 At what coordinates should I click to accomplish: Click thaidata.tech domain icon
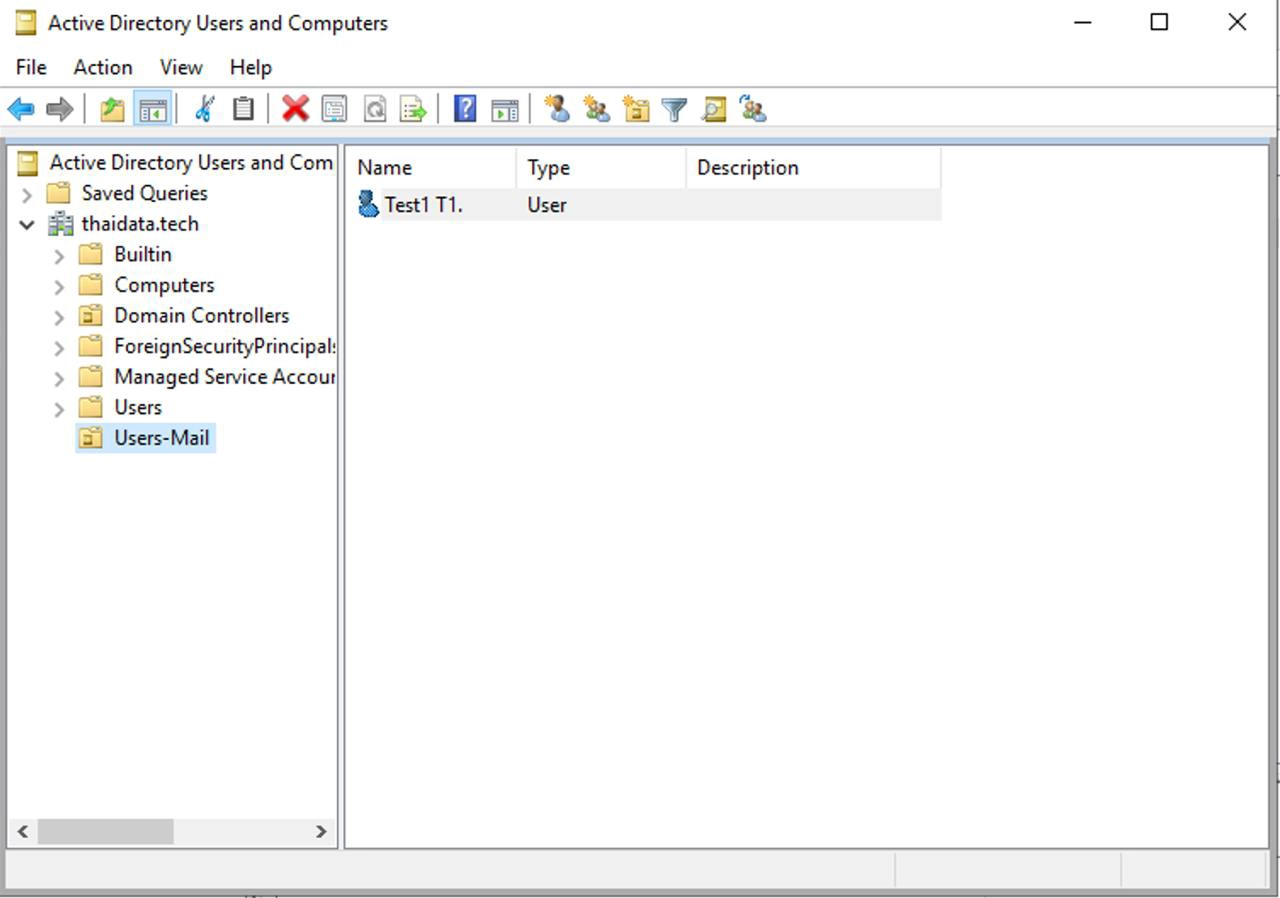click(61, 224)
